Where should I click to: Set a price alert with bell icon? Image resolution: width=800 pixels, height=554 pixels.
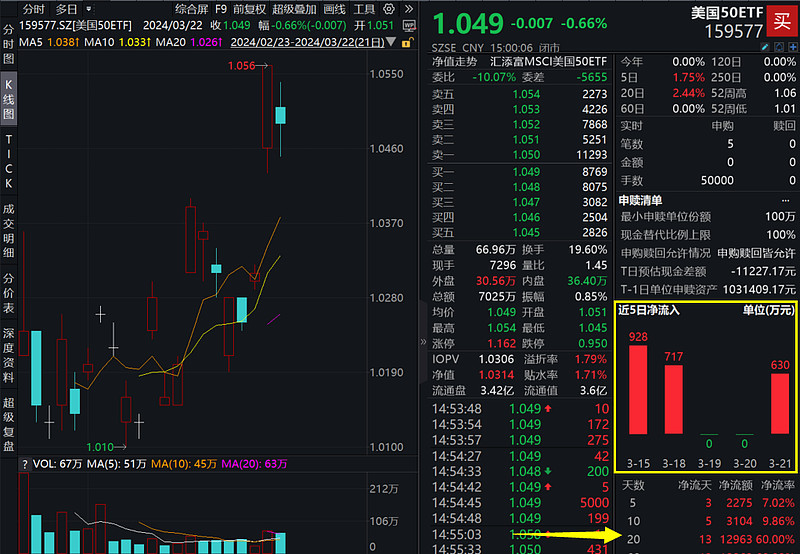(779, 47)
